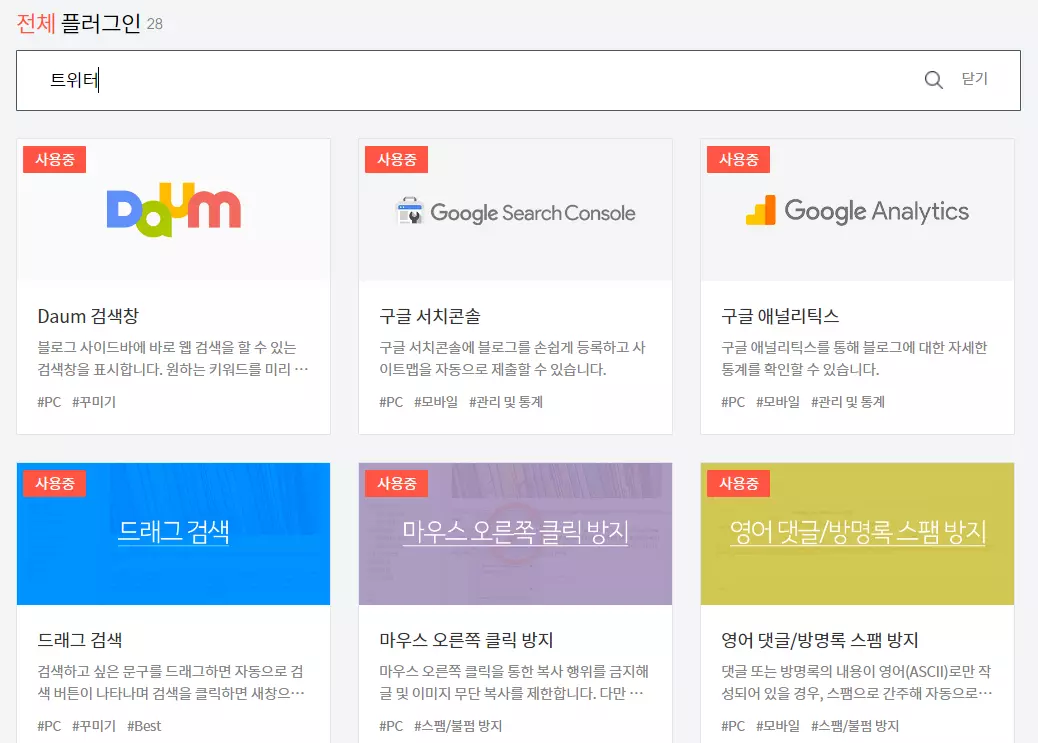Click the Daum logo thumbnail
The height and width of the screenshot is (743, 1038).
click(173, 209)
